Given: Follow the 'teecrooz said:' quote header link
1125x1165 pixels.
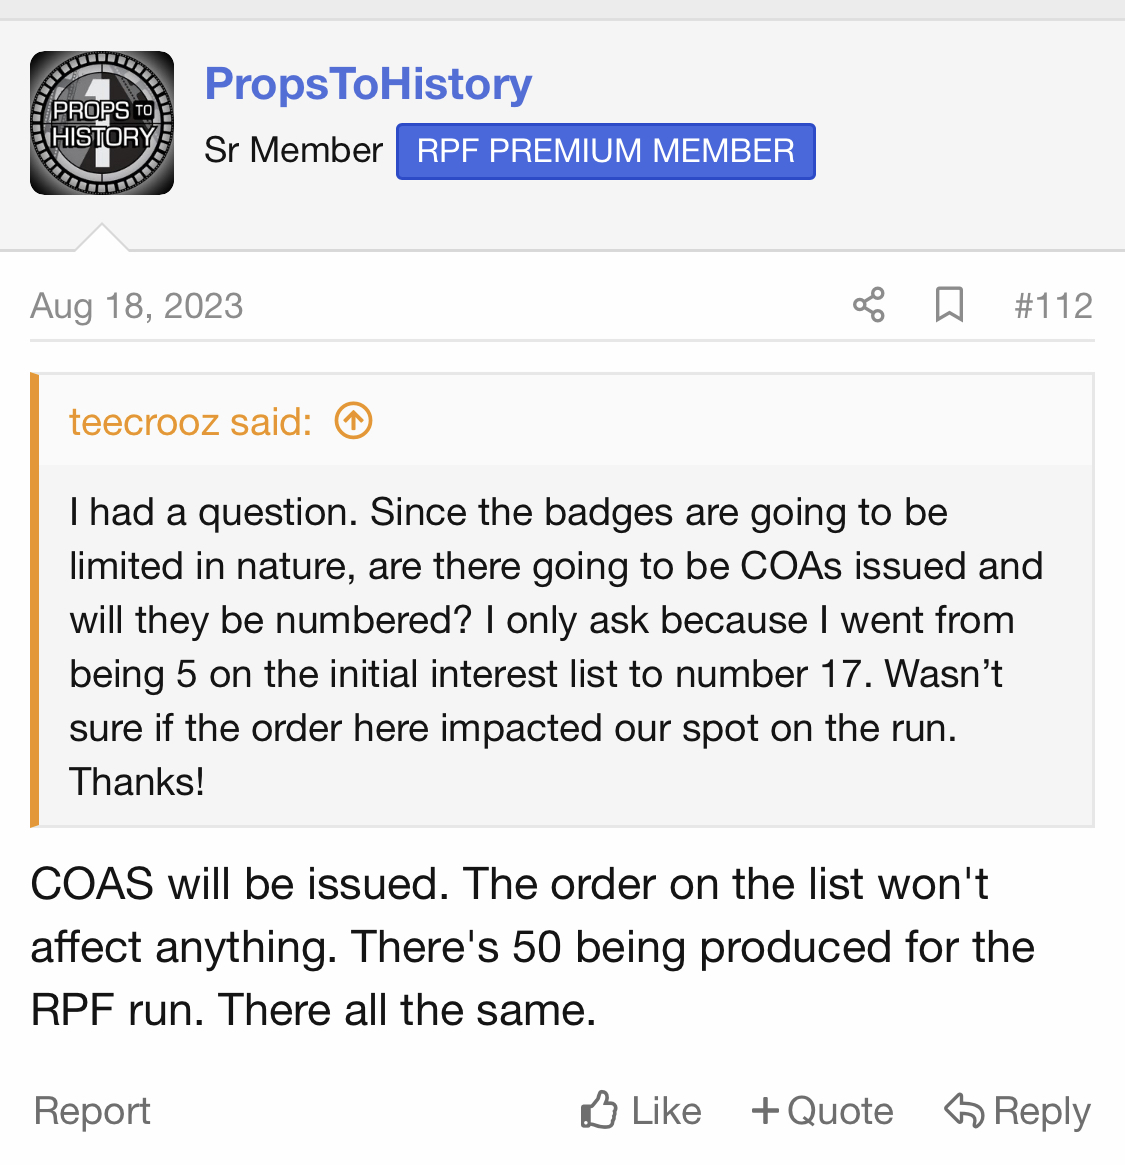Looking at the screenshot, I should [x=190, y=422].
